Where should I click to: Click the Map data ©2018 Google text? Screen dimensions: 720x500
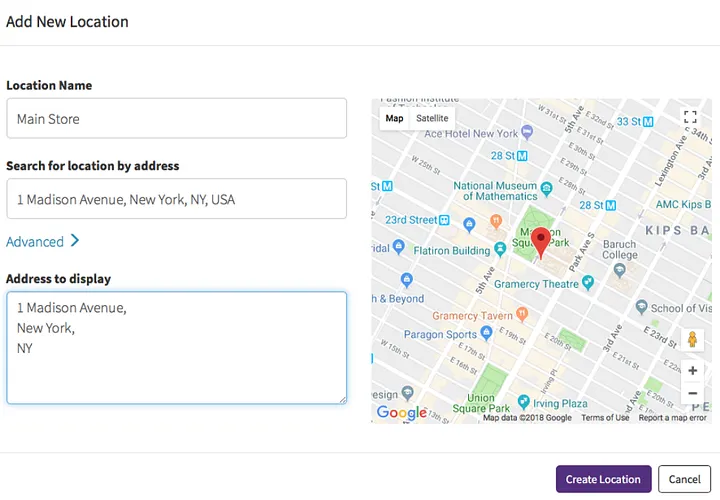point(527,417)
